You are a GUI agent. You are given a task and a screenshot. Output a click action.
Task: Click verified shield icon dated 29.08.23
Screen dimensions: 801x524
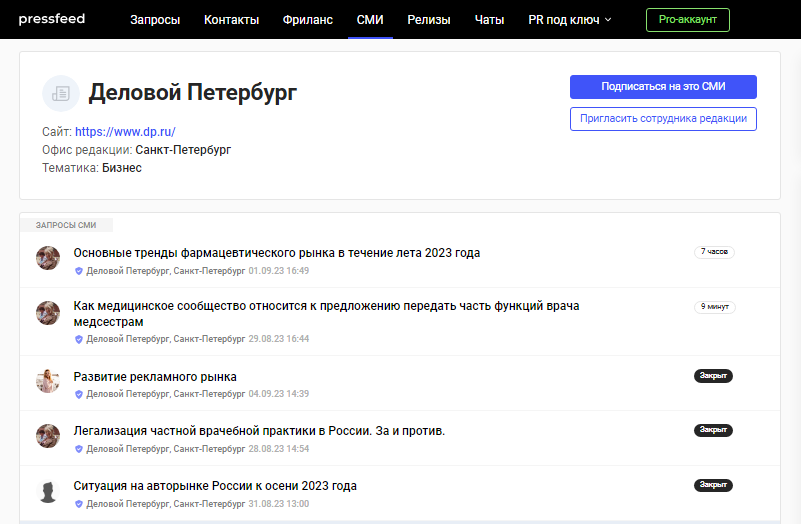[79, 339]
